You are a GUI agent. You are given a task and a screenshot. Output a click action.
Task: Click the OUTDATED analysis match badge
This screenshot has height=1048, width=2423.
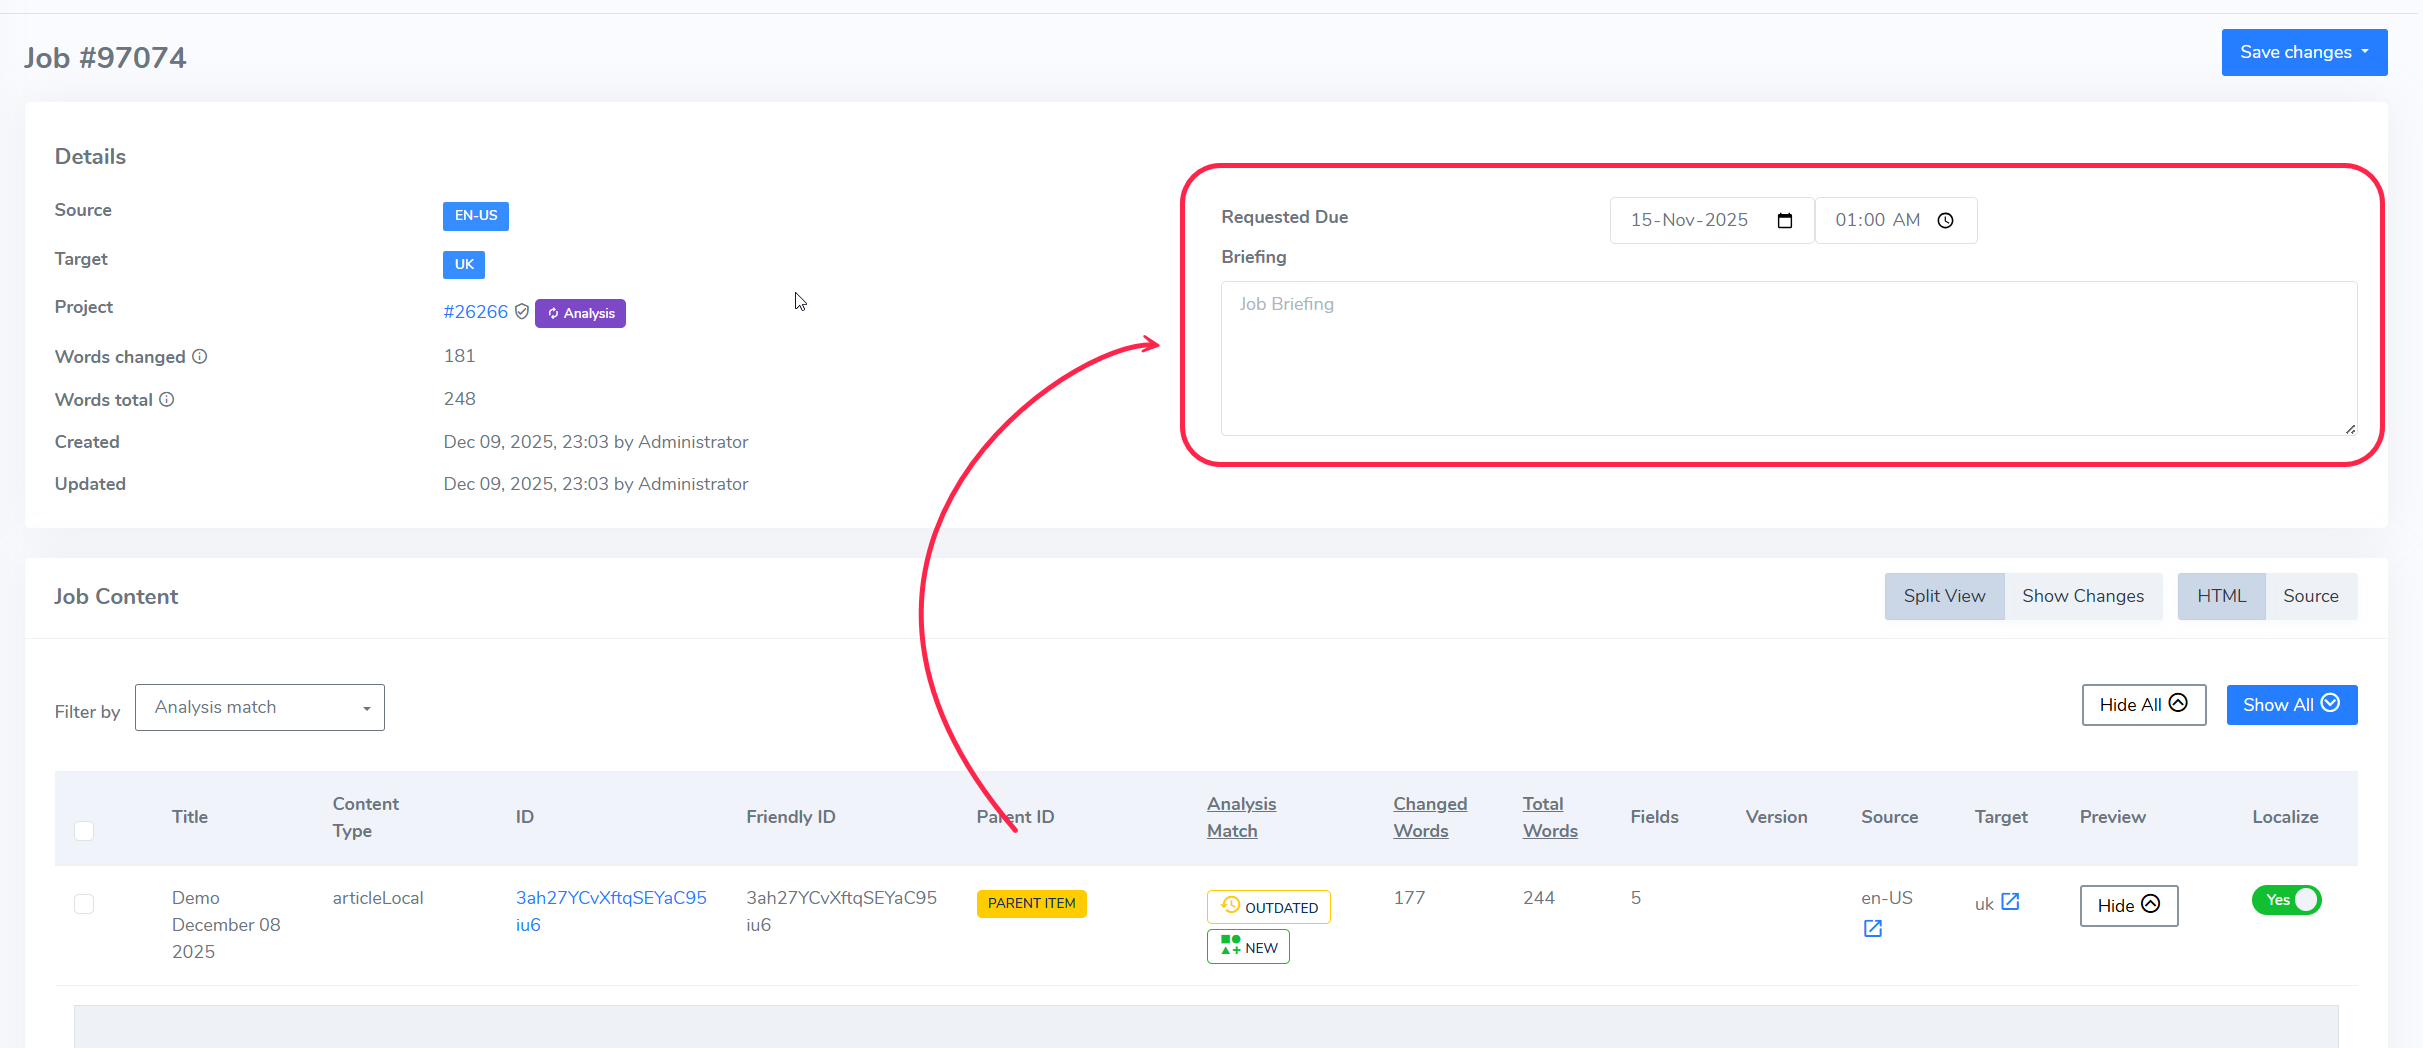pyautogui.click(x=1268, y=907)
